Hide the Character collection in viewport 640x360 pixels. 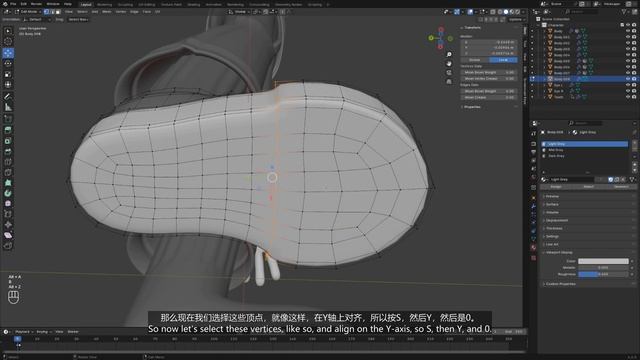point(628,25)
